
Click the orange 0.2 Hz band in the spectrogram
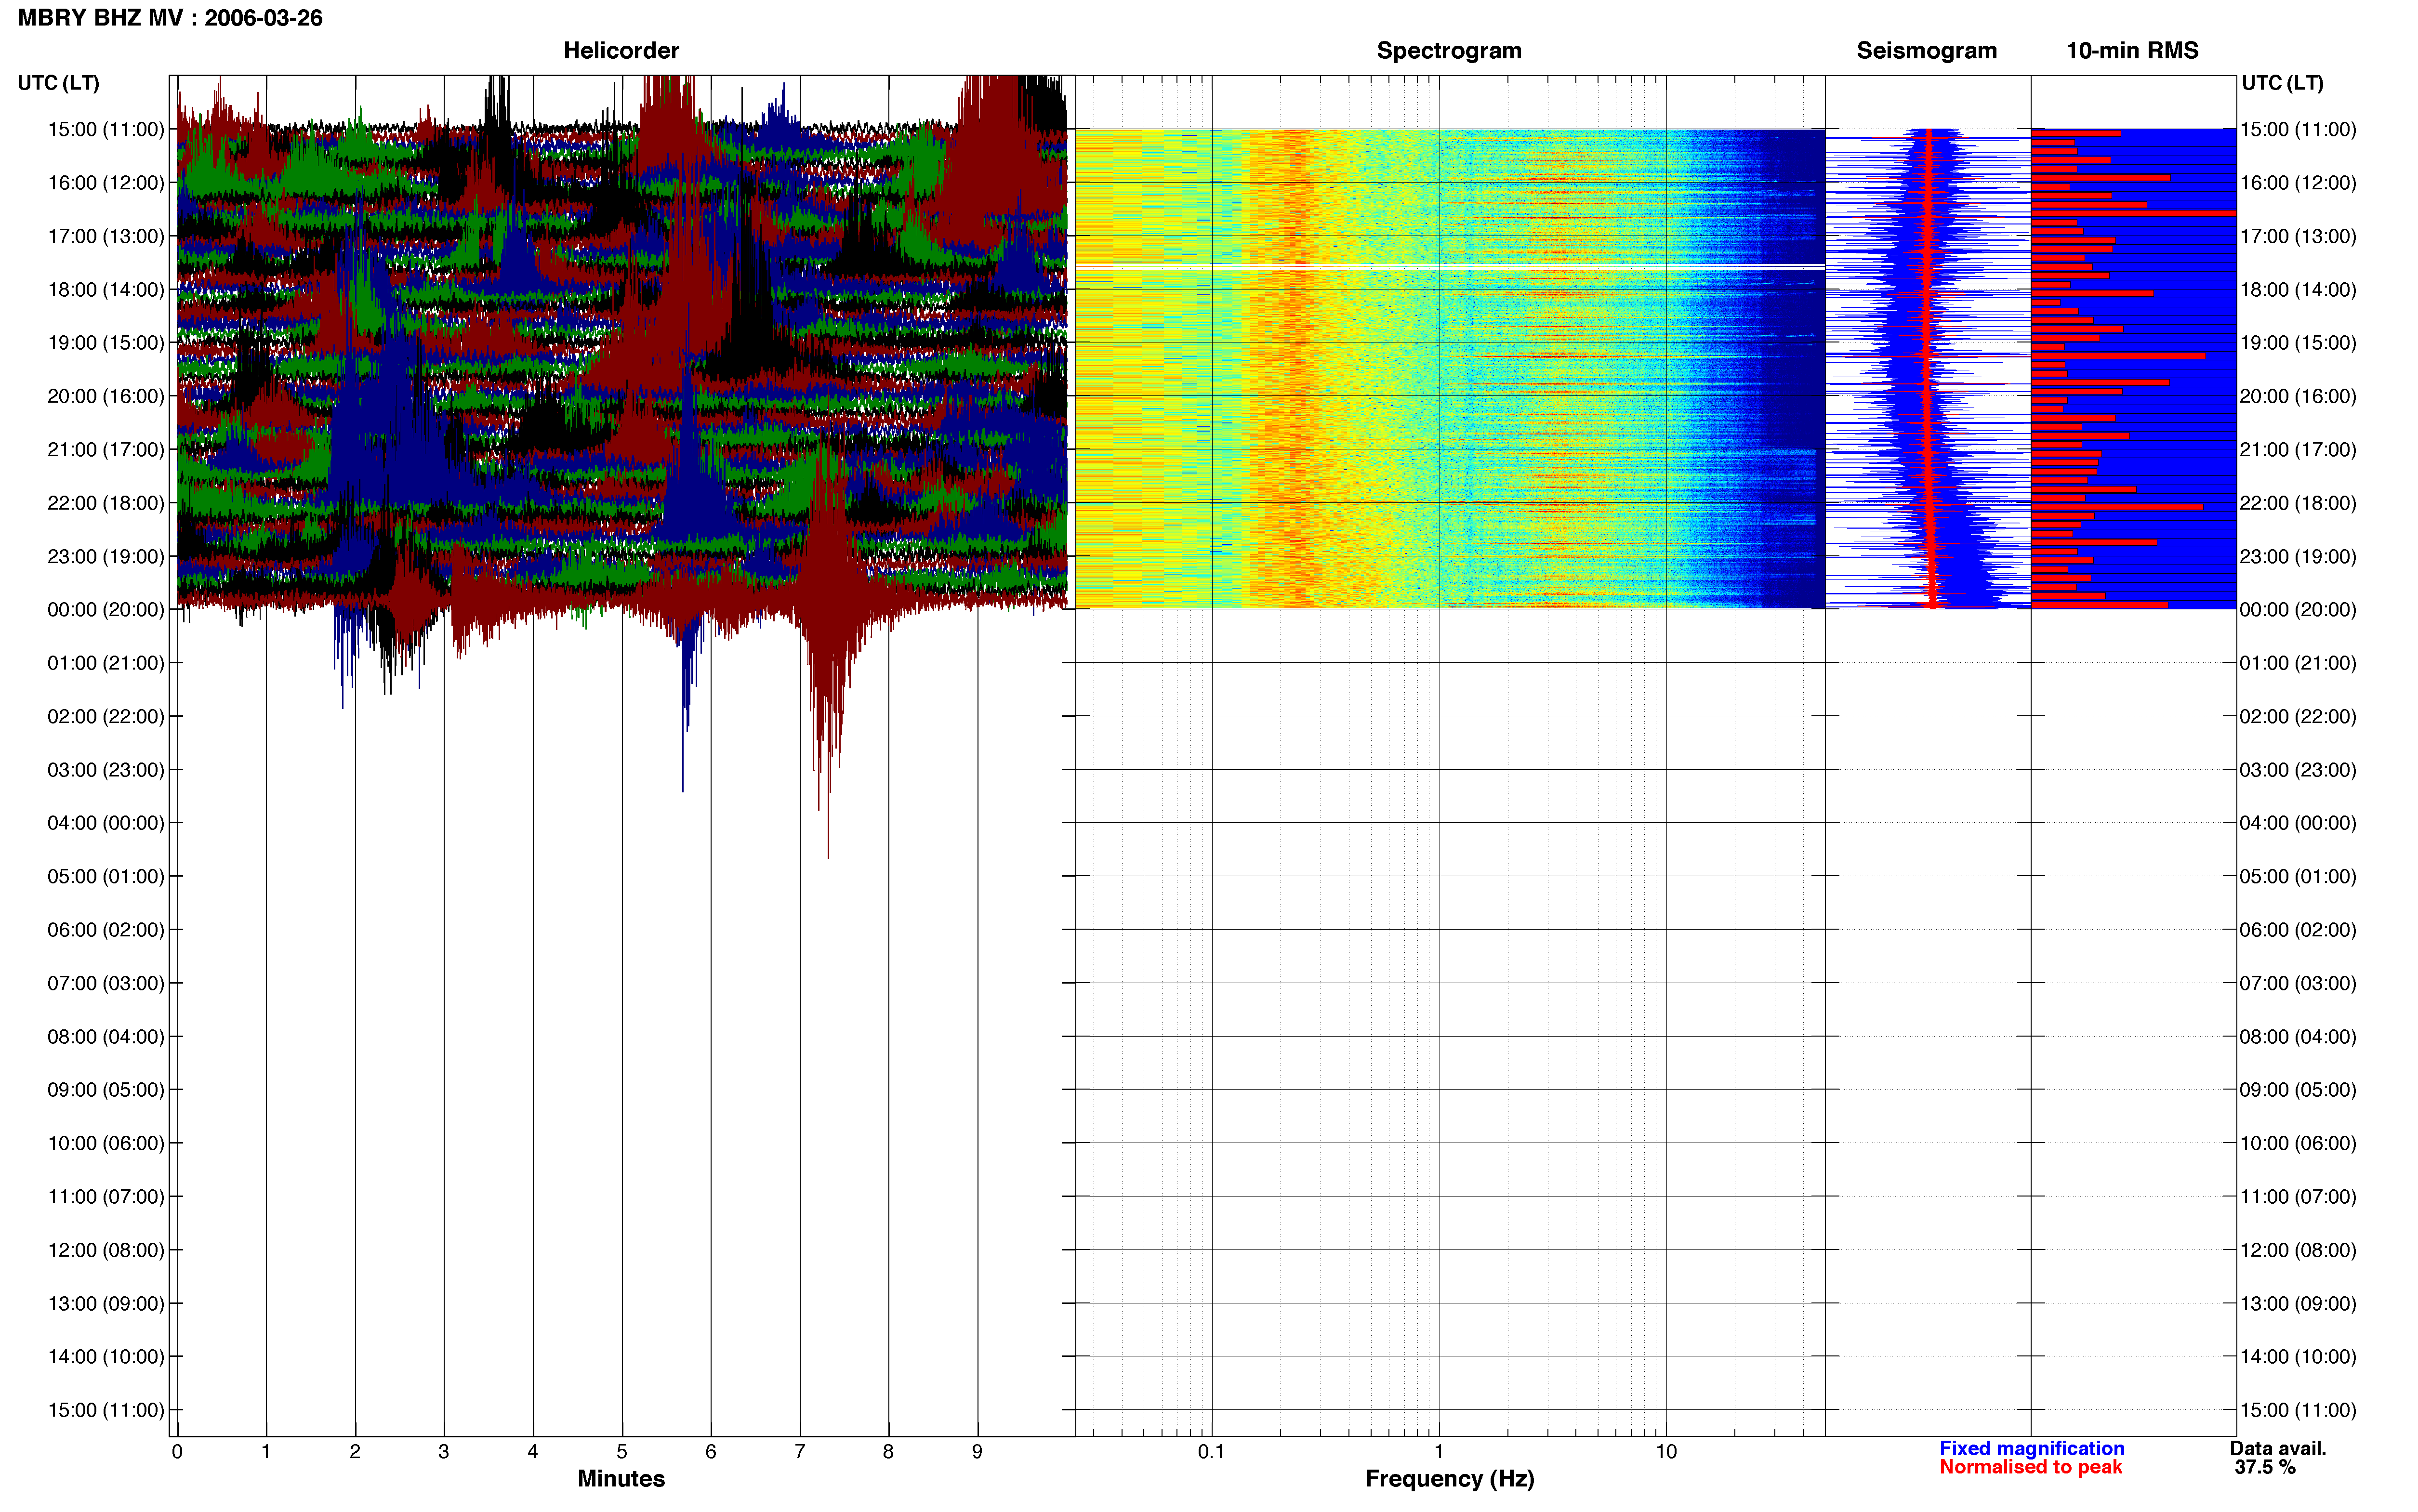click(1296, 368)
